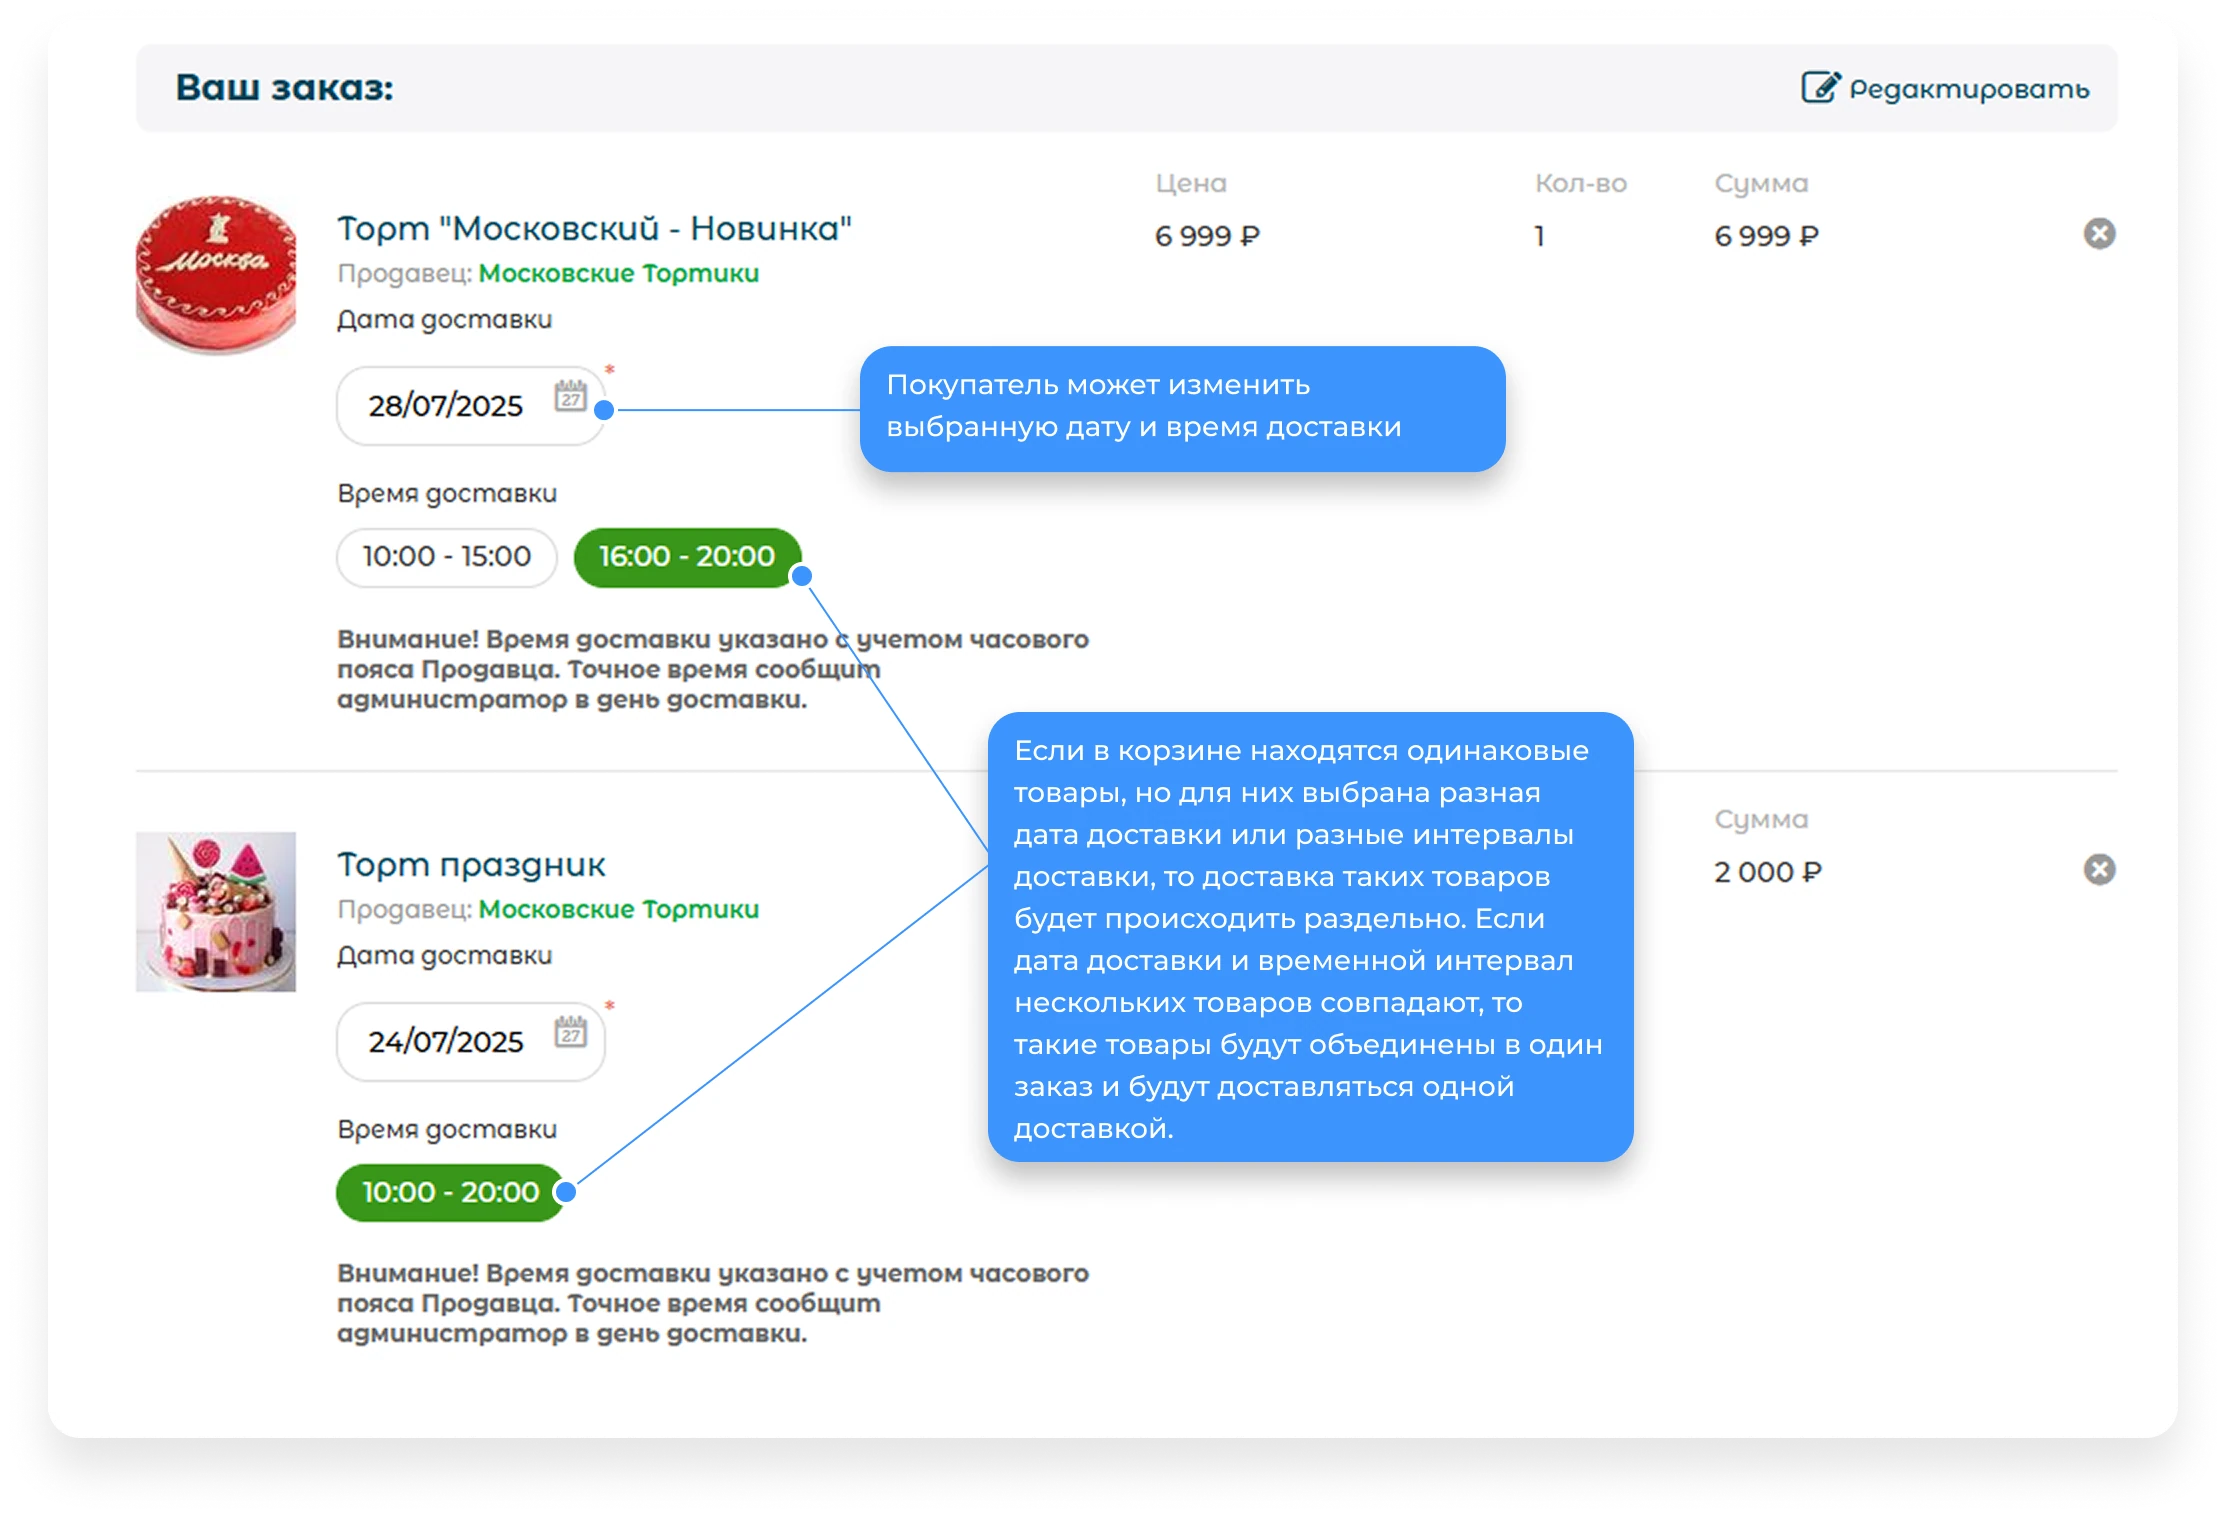Viewport: 2226px width, 1518px height.
Task: Select the 10:00 - 15:00 delivery interval
Action: click(446, 557)
